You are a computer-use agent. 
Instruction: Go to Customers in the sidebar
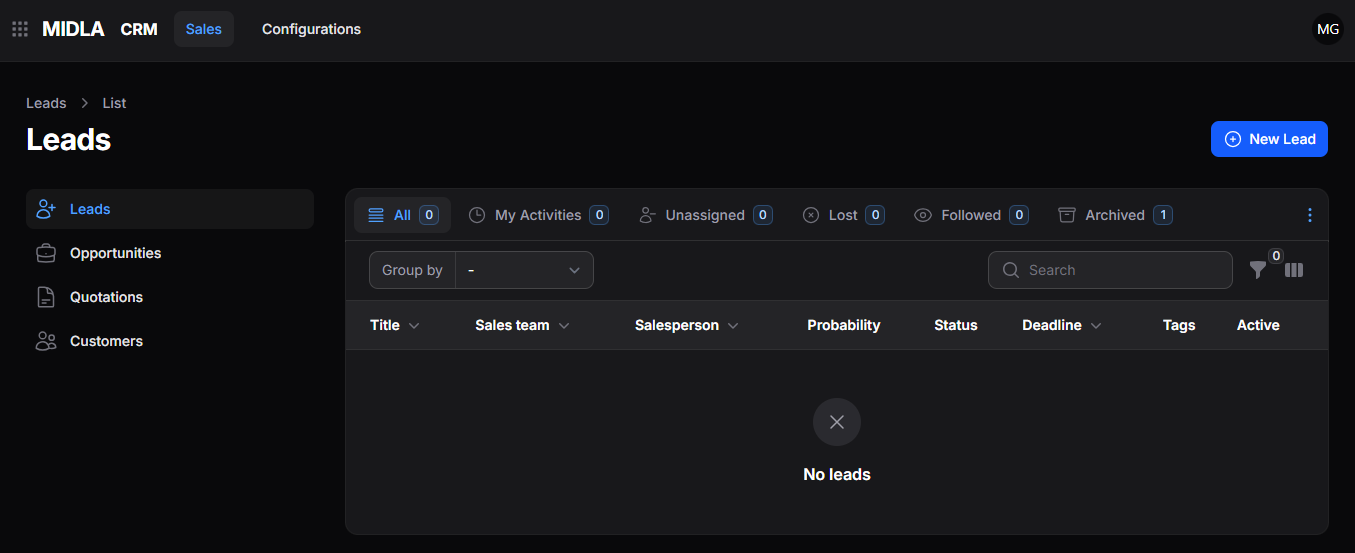pos(170,341)
